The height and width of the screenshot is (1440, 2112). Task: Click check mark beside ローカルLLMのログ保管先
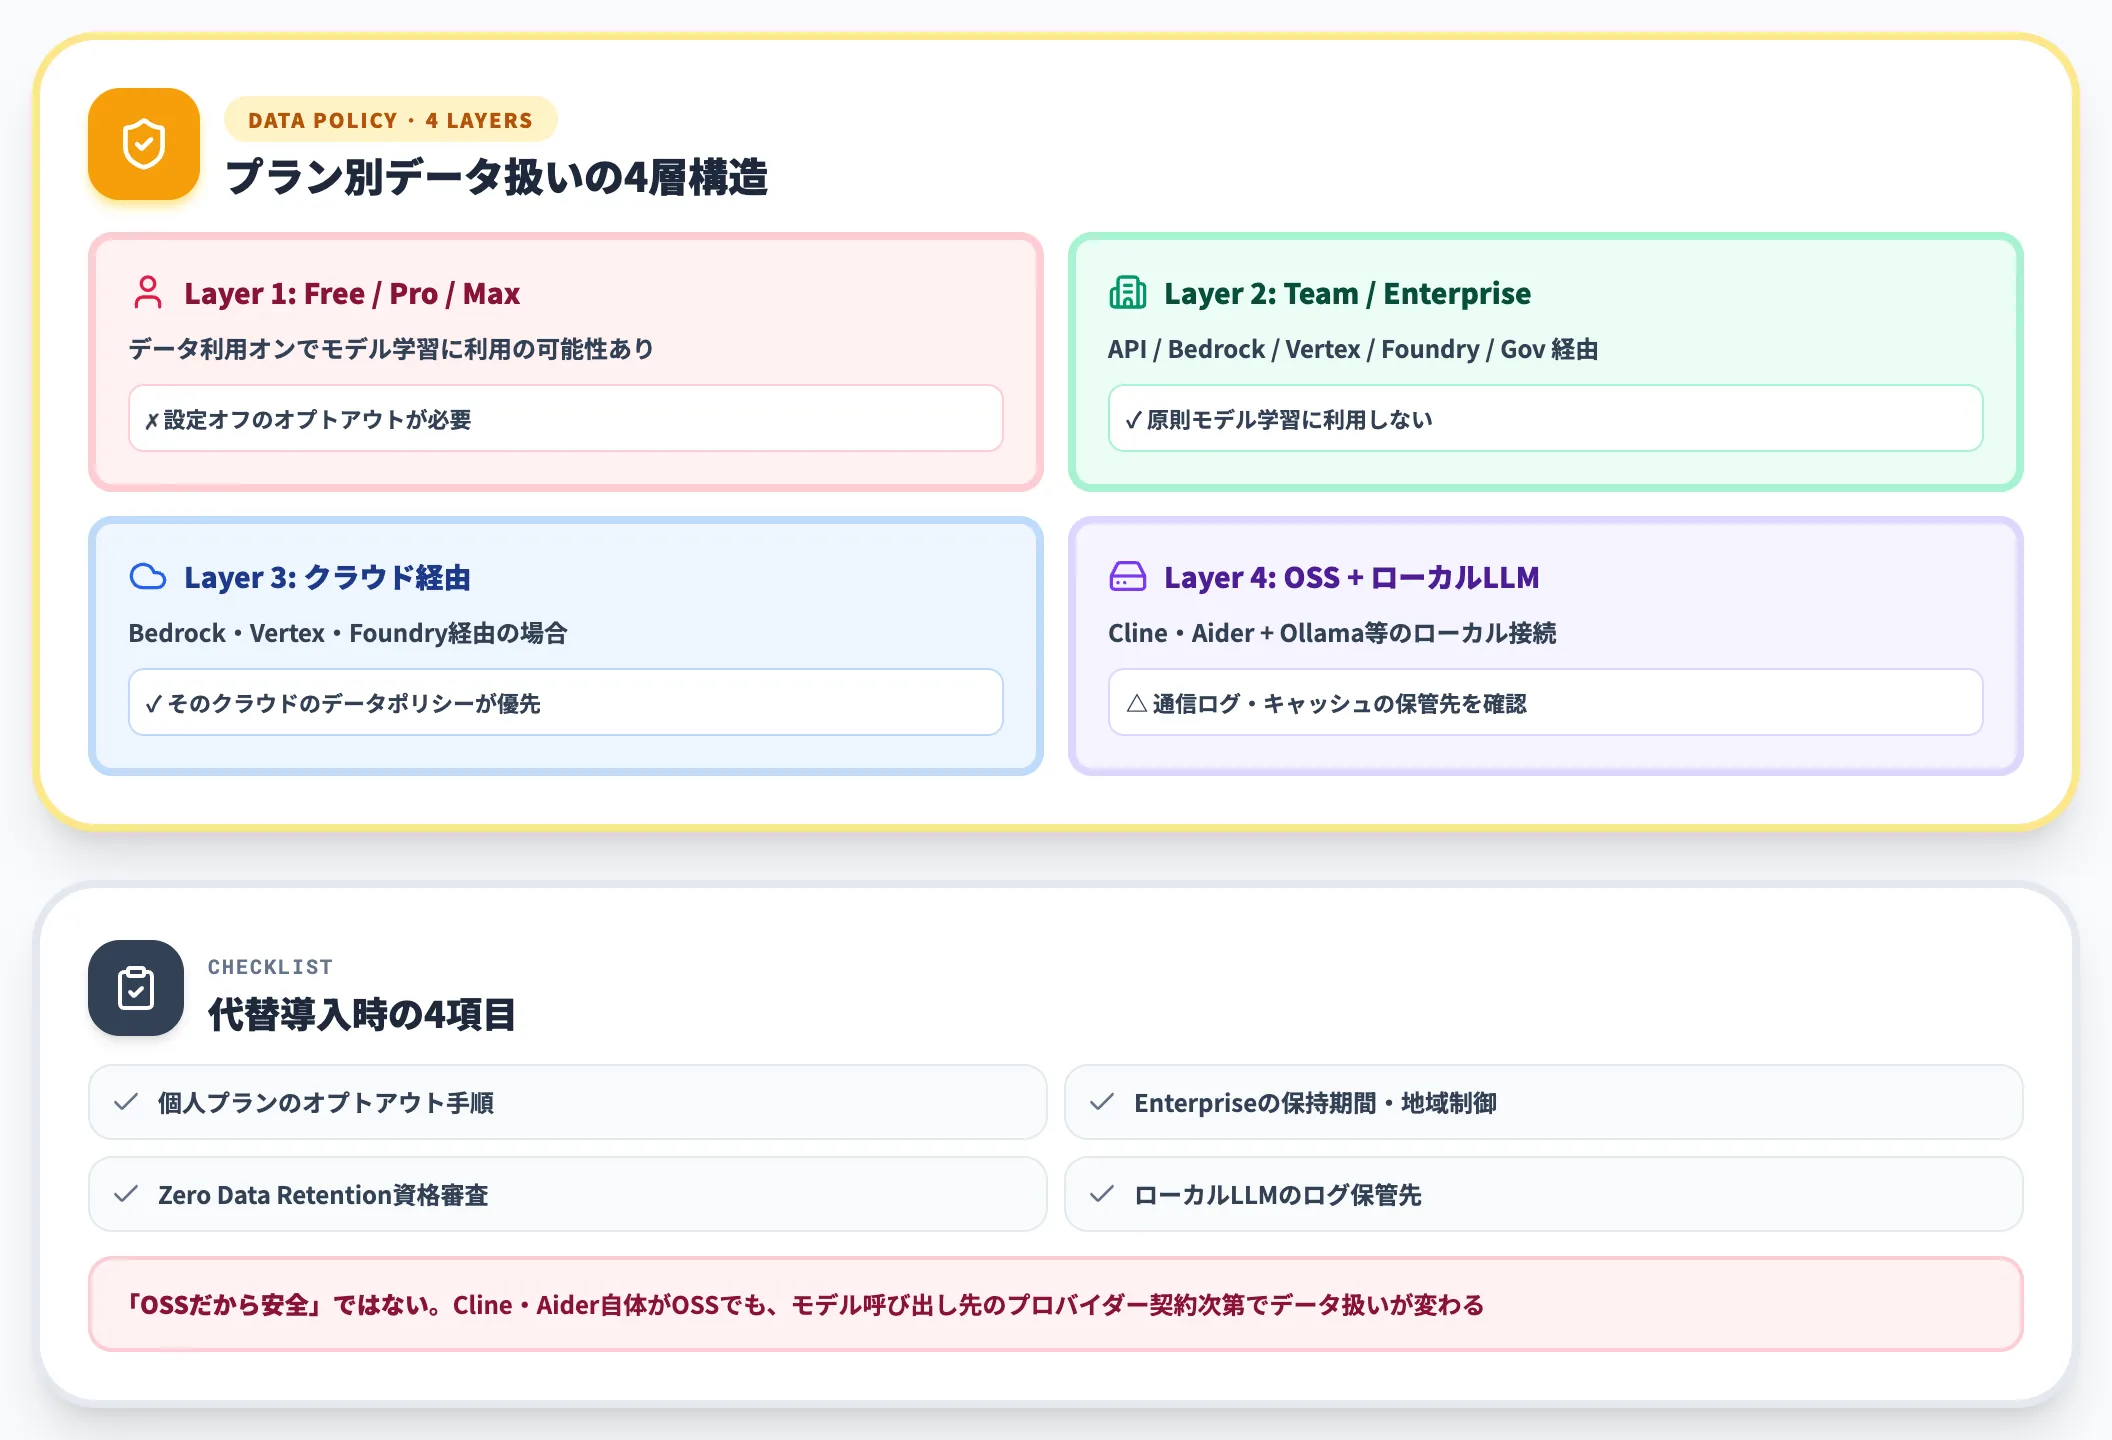point(1102,1194)
